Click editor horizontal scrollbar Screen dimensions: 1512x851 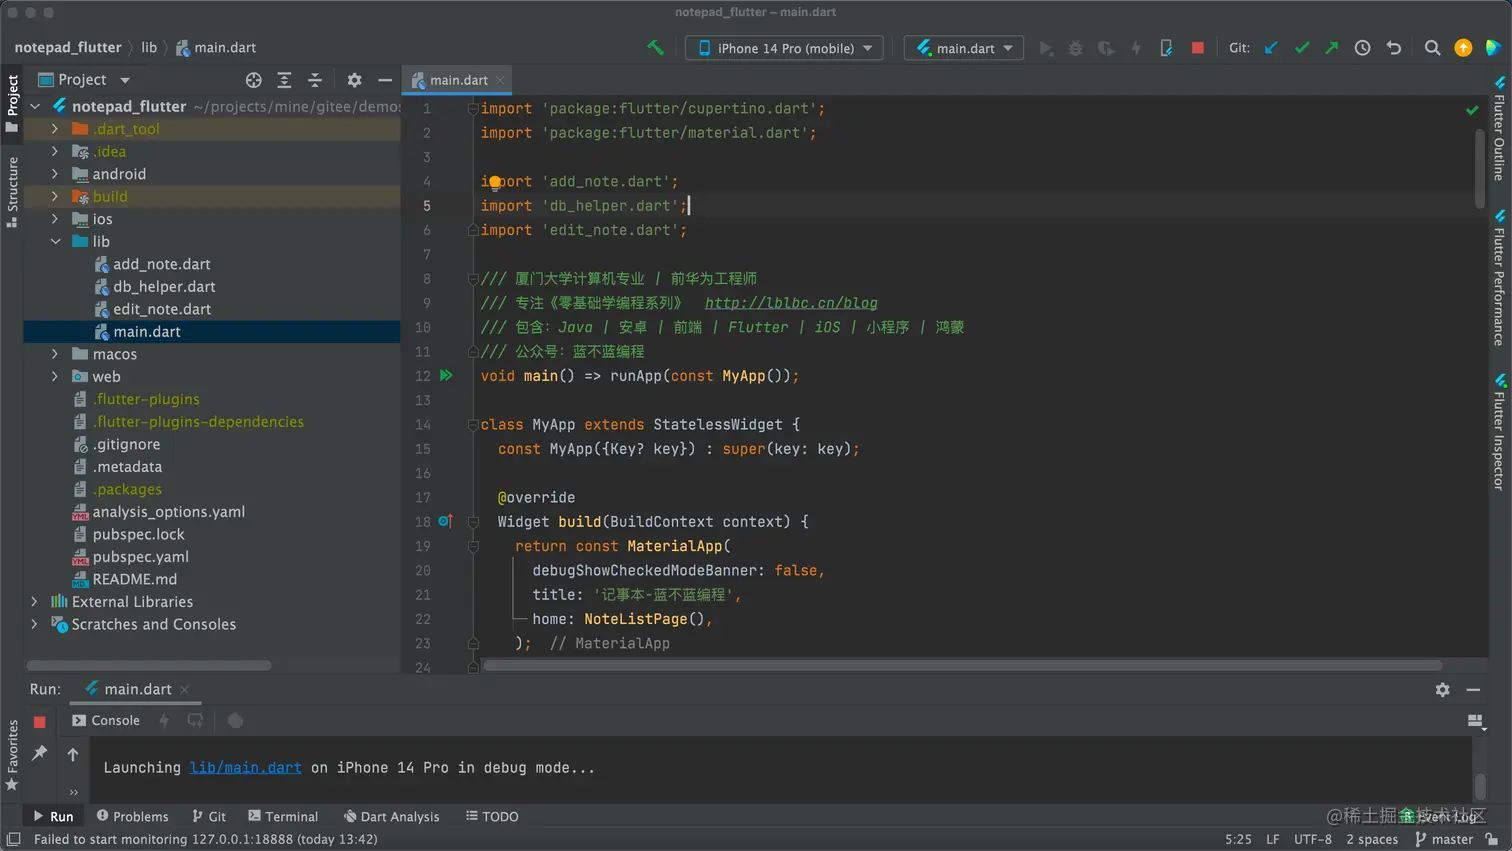(962, 666)
